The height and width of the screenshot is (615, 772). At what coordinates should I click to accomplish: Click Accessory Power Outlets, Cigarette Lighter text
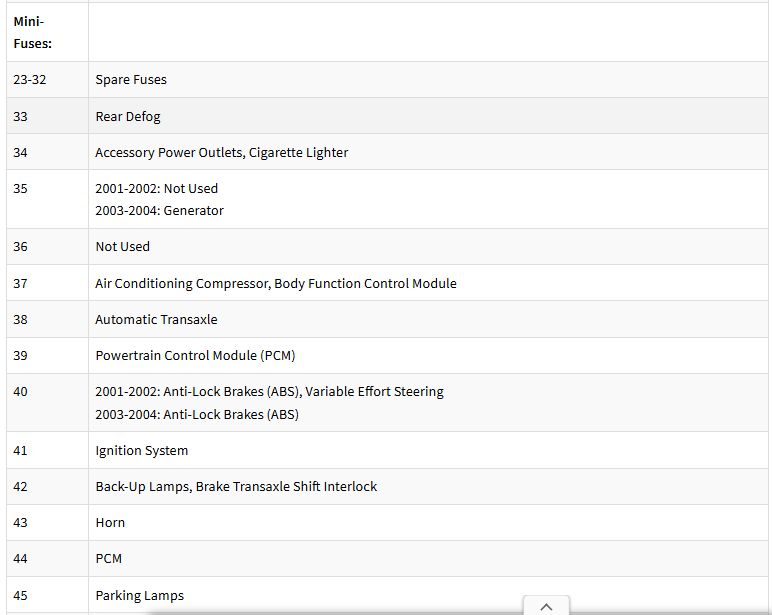[x=222, y=152]
